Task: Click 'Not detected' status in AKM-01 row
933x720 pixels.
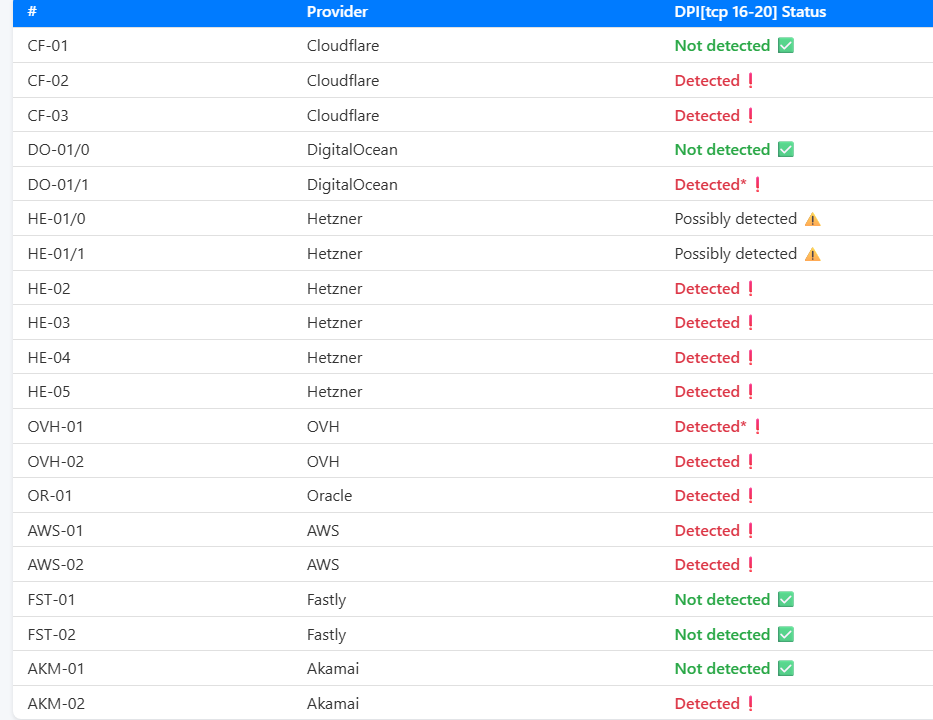Action: pyautogui.click(x=722, y=669)
